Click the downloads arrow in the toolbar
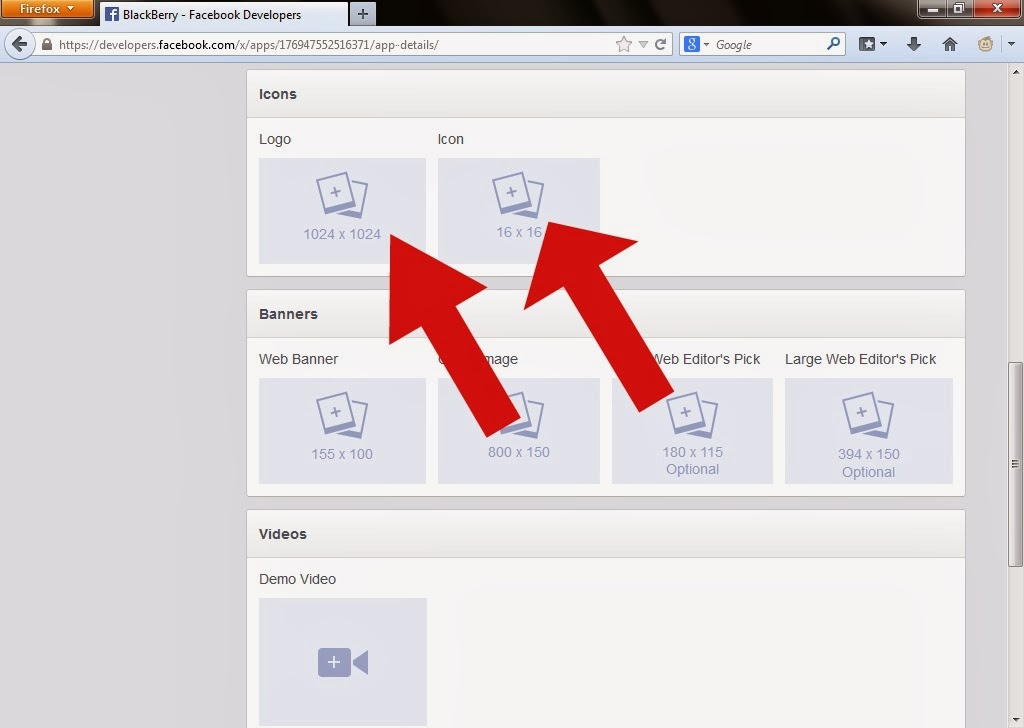Image resolution: width=1024 pixels, height=728 pixels. [913, 44]
